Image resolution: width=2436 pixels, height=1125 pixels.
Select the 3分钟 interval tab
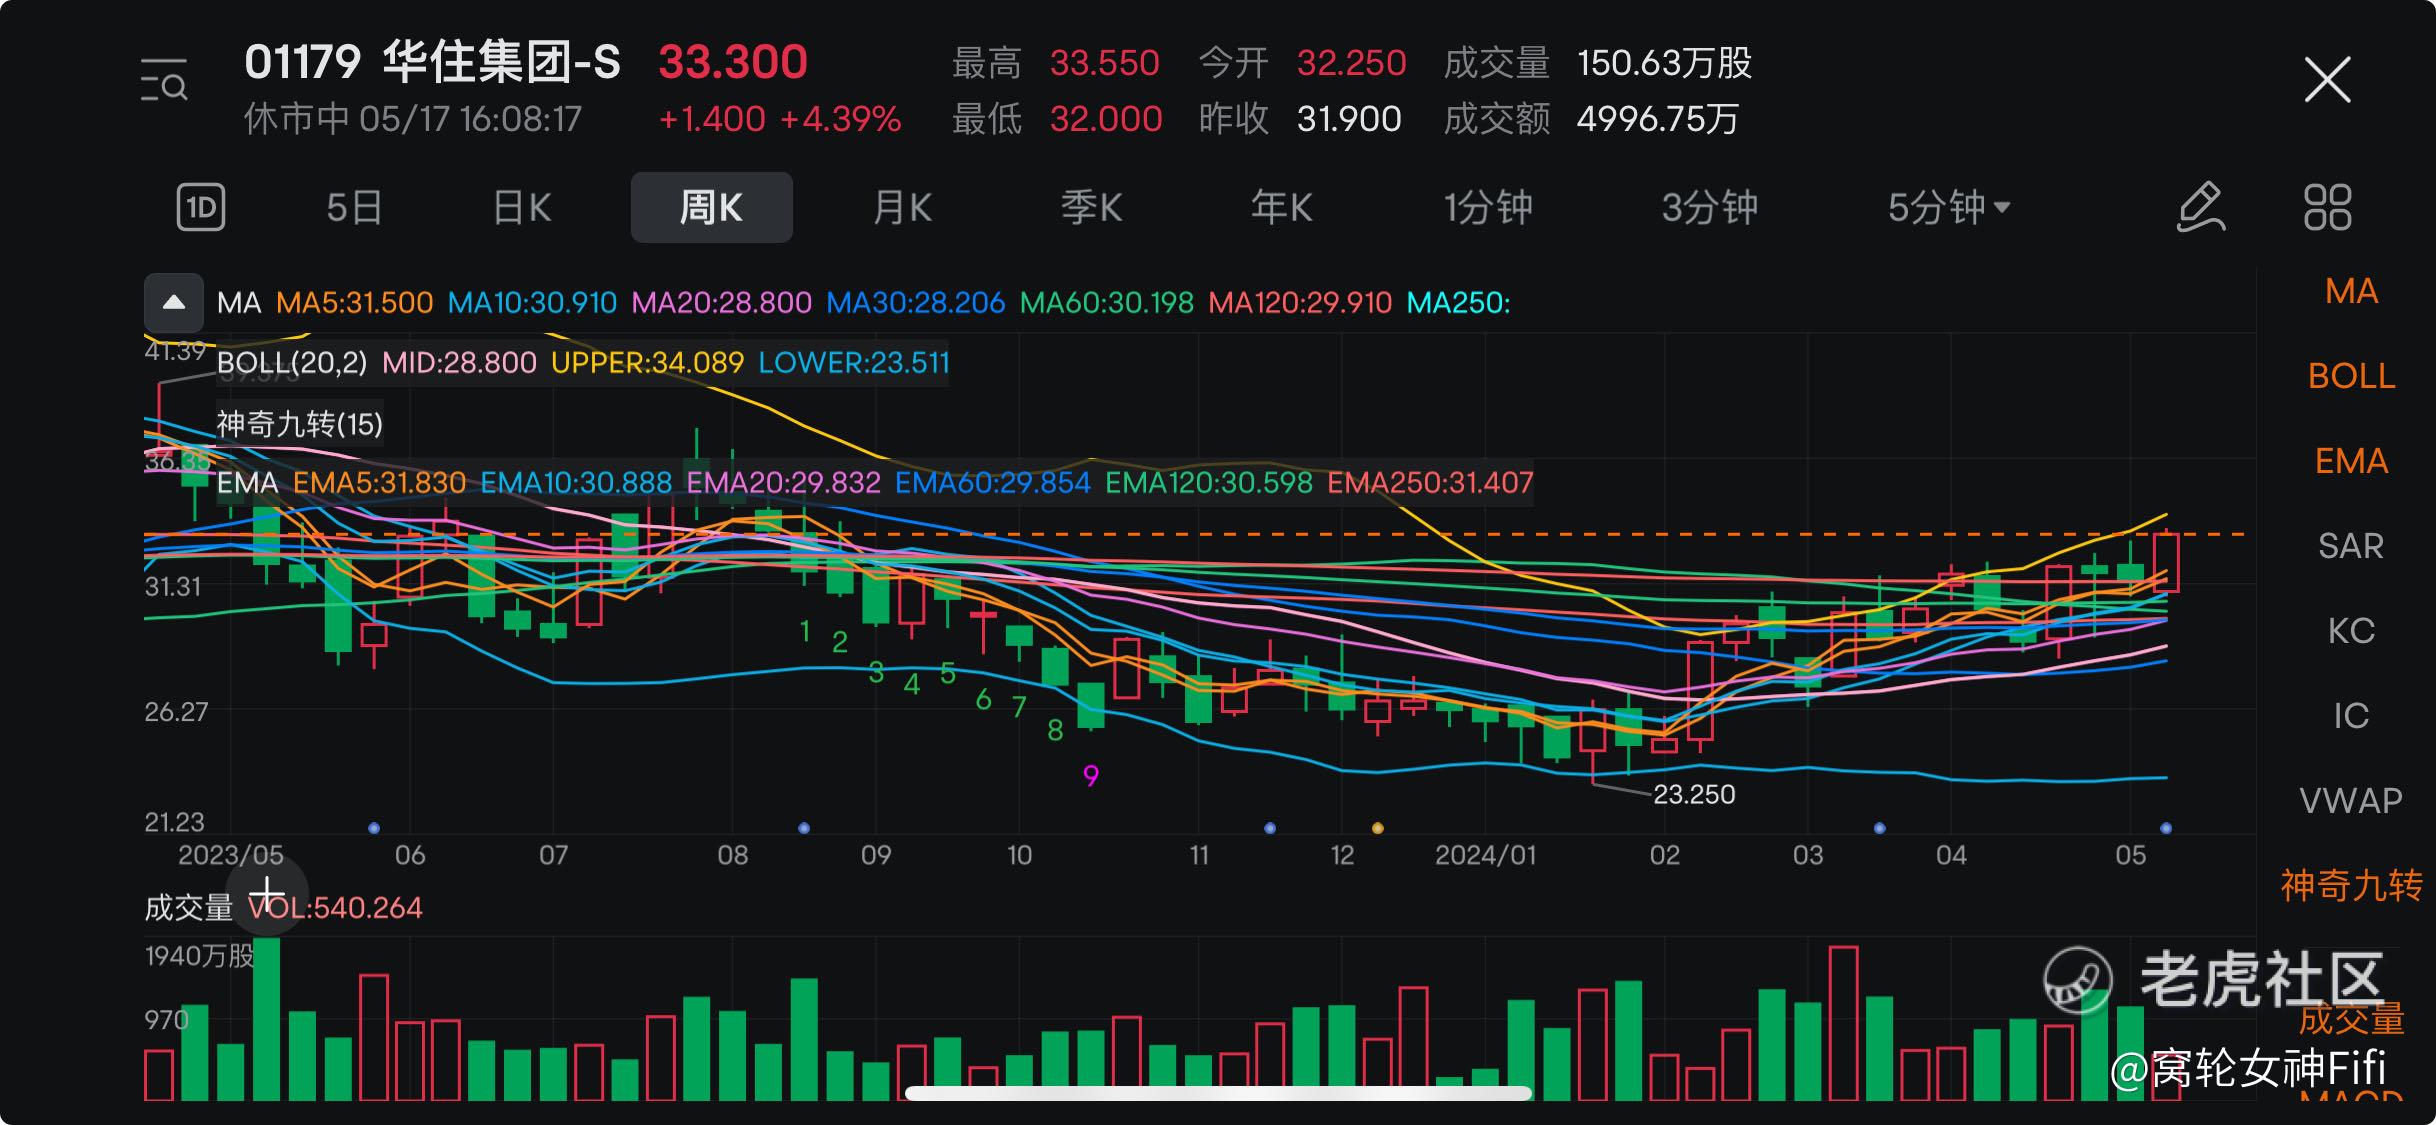coord(1709,207)
